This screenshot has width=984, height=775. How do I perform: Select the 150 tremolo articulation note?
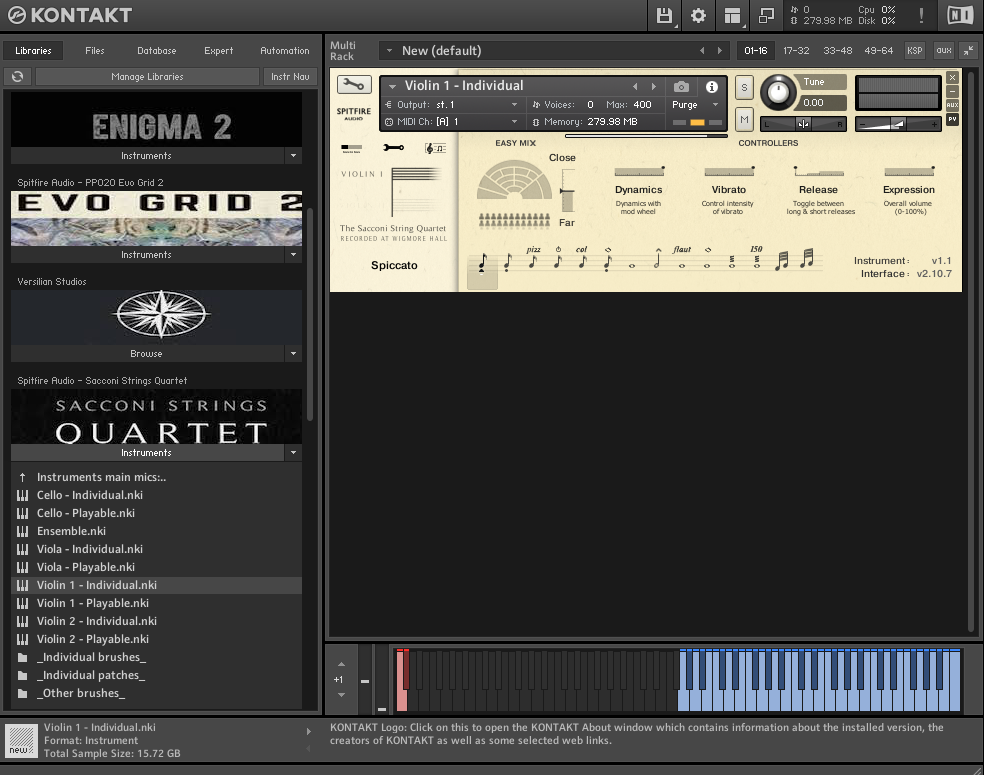[756, 259]
